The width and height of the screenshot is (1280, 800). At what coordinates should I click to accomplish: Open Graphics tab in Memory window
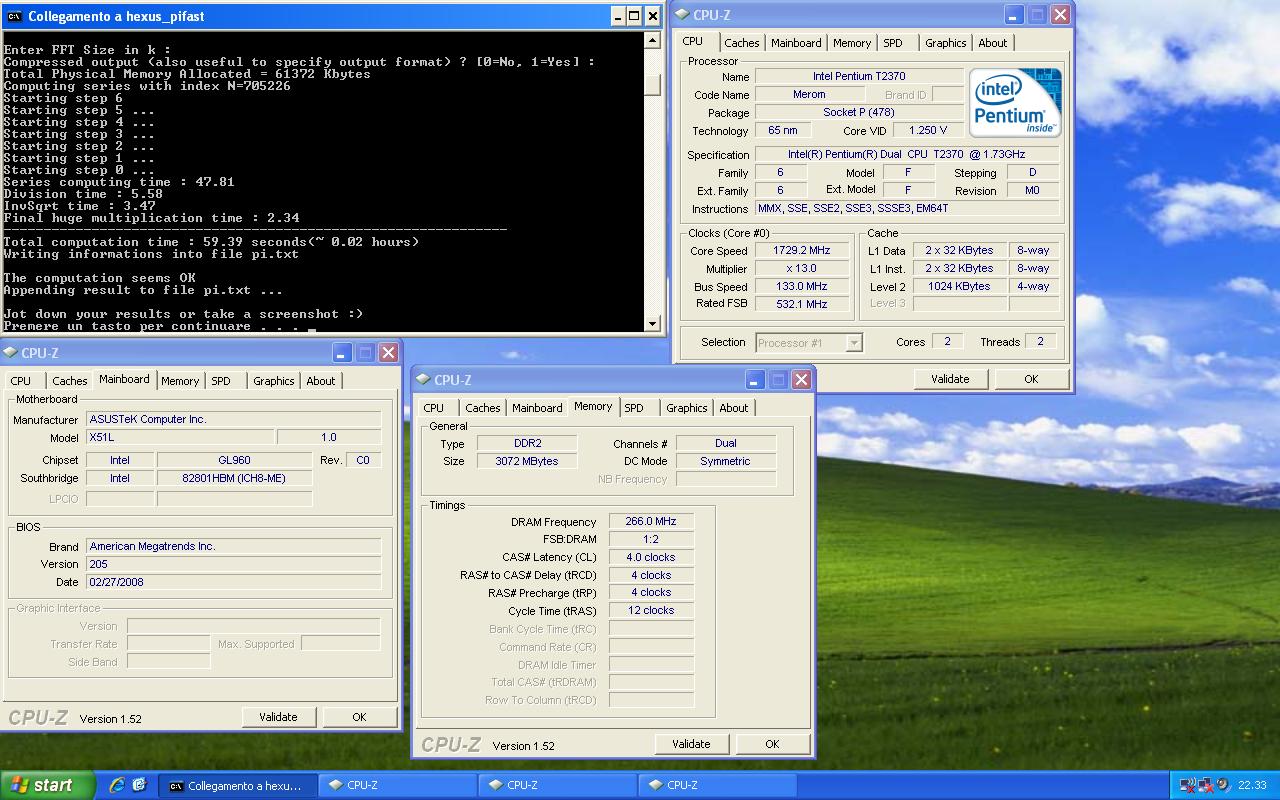tap(686, 408)
